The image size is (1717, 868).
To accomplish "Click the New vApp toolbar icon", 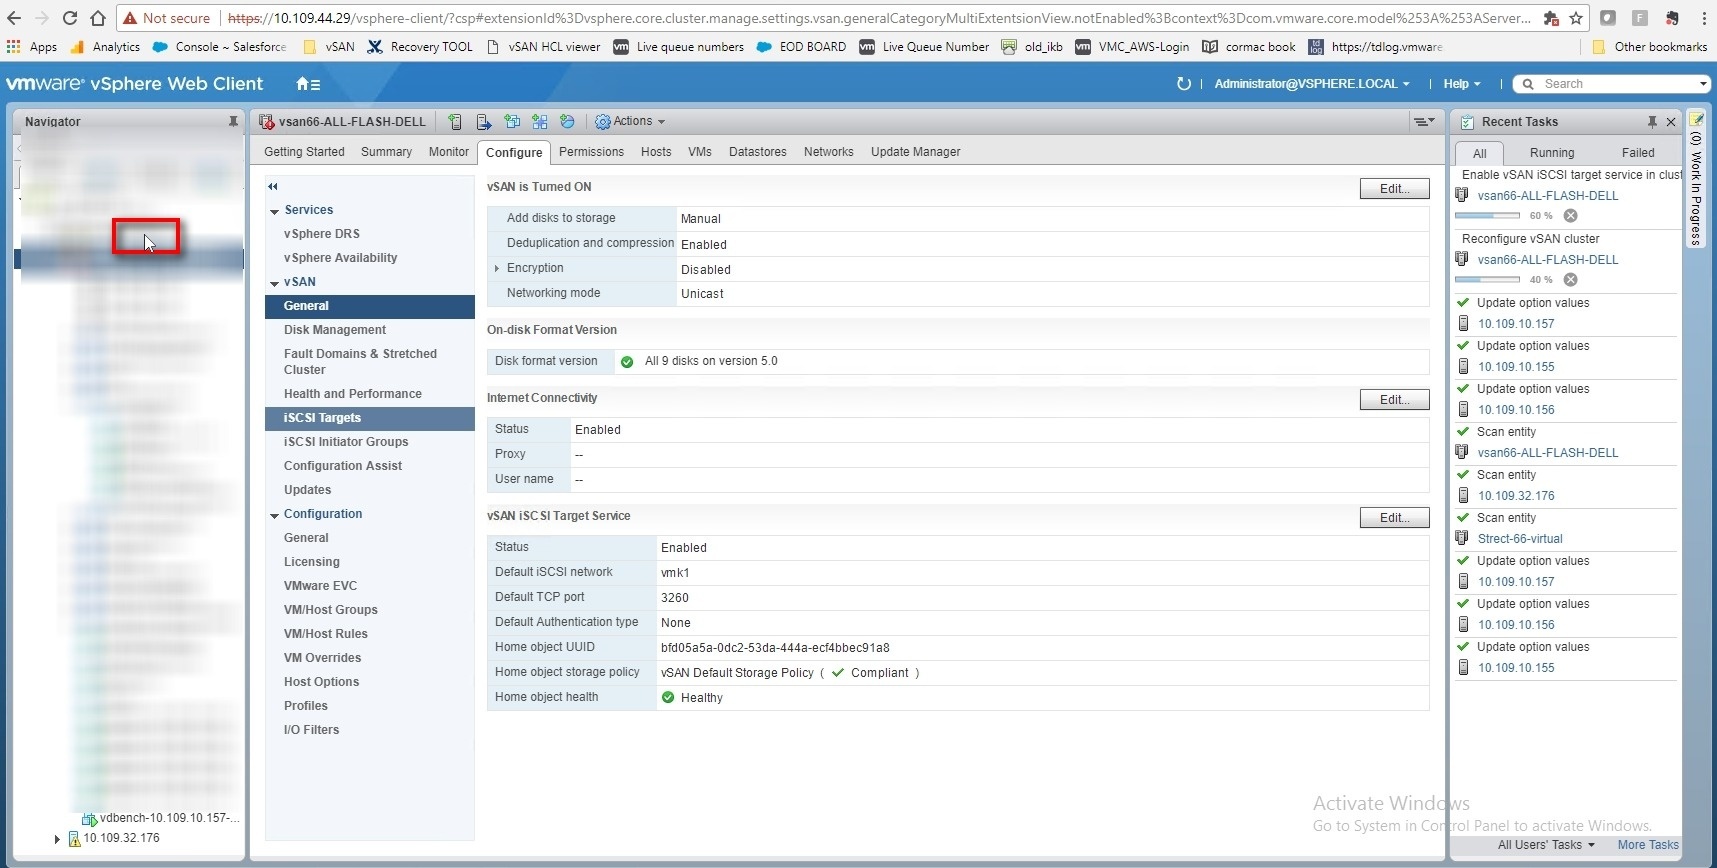I will tap(540, 122).
